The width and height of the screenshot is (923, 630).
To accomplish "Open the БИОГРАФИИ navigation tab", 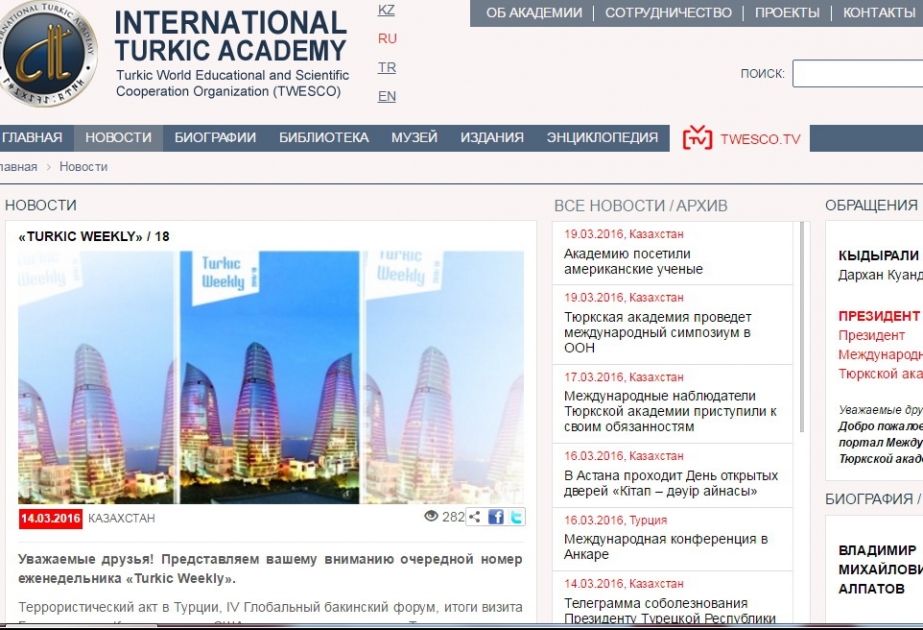I will point(215,138).
